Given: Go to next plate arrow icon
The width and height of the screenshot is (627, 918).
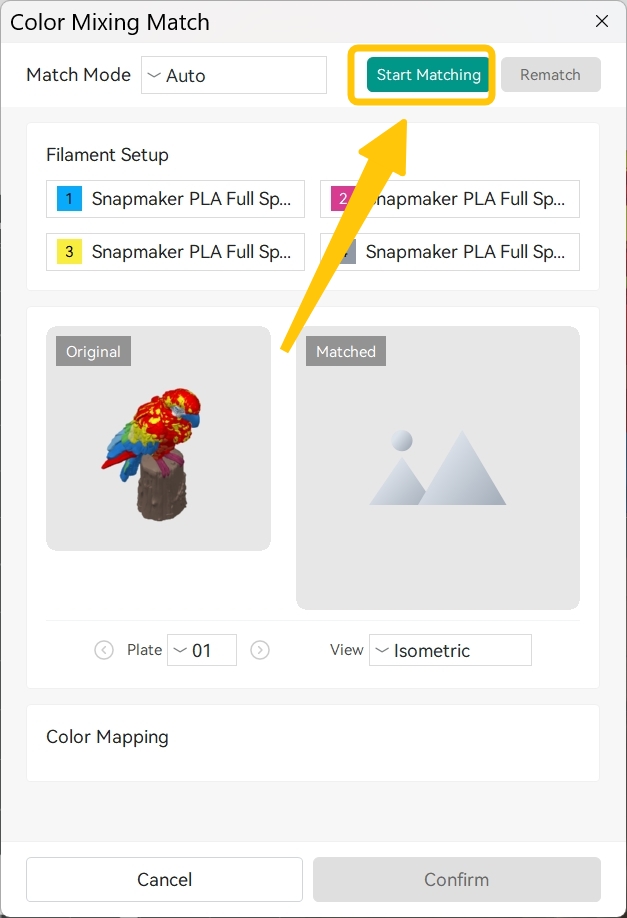Looking at the screenshot, I should click(260, 650).
